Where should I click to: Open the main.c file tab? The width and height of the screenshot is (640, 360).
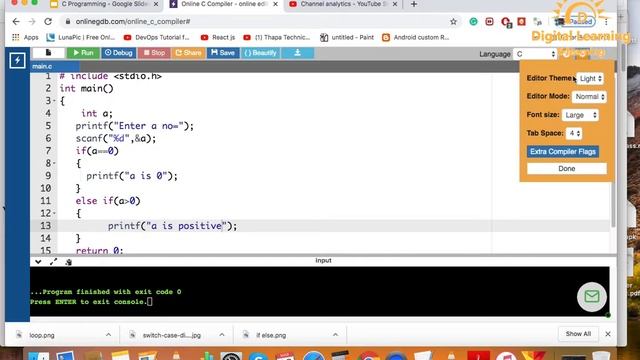[42, 66]
